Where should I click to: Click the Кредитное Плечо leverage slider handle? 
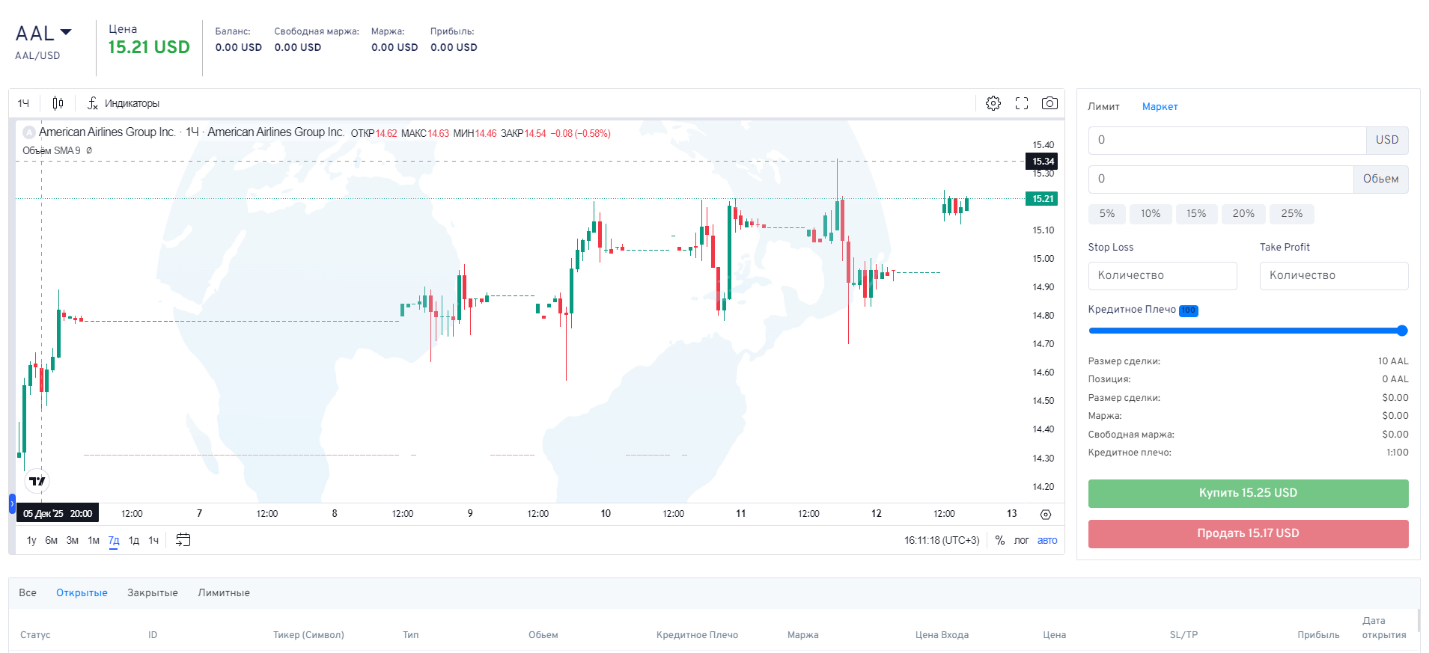1402,330
